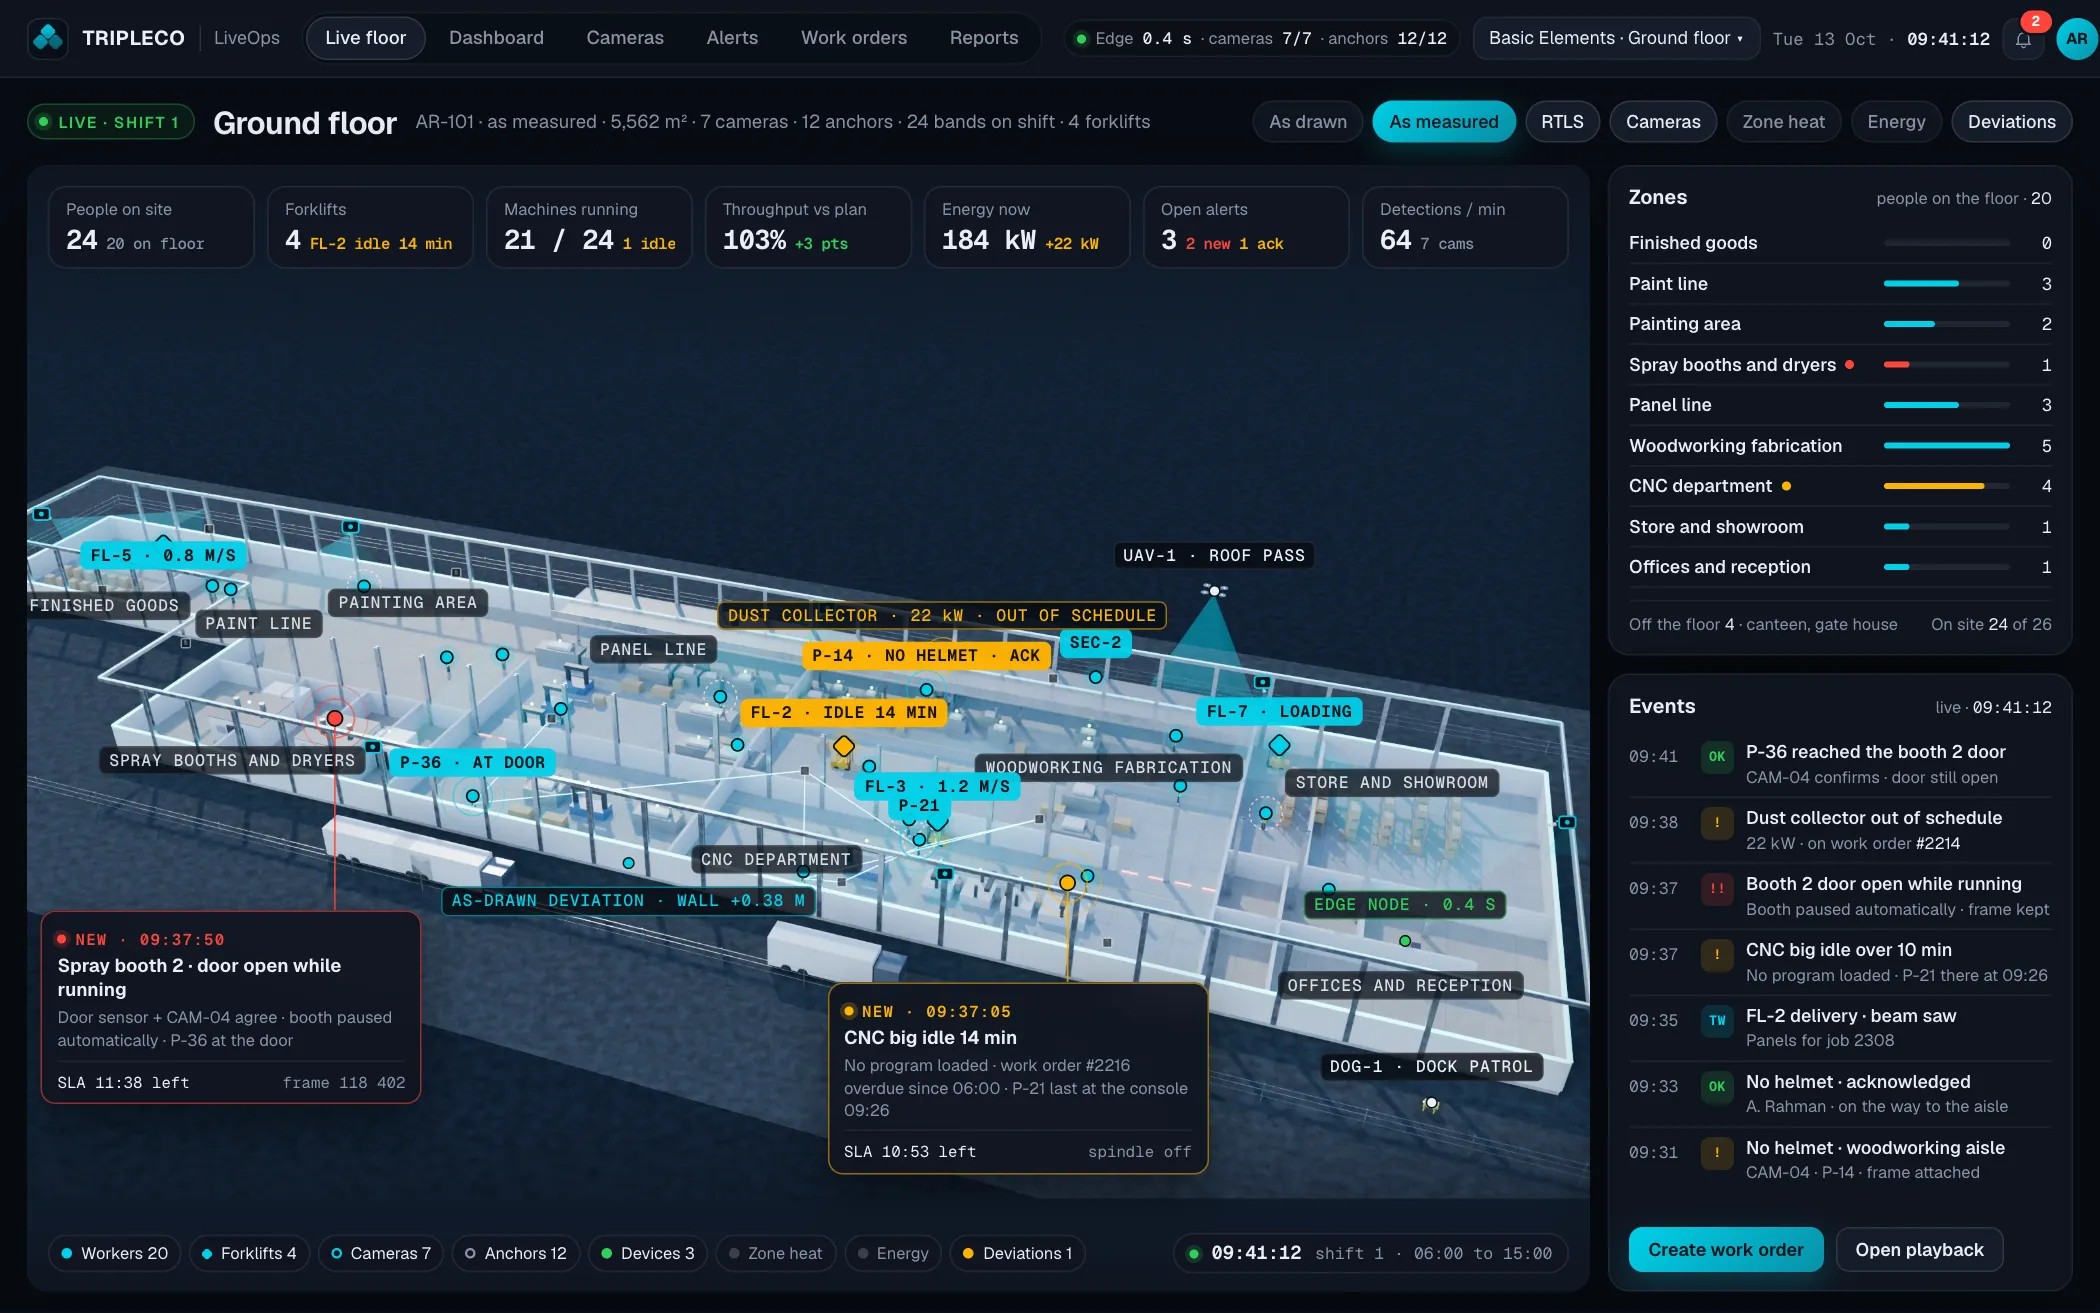Click the FL-2 forklift diamond marker
Viewport: 2100px width, 1313px height.
[x=844, y=746]
